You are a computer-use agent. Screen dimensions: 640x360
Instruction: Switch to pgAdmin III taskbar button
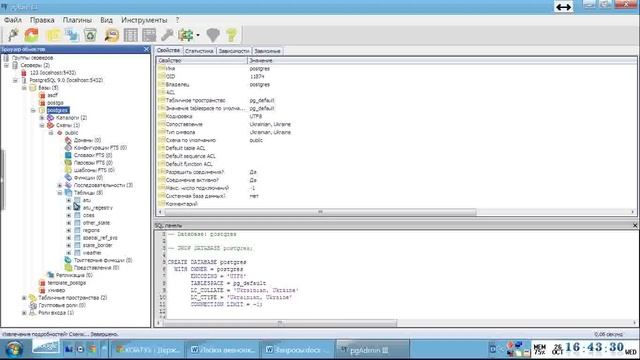point(373,350)
